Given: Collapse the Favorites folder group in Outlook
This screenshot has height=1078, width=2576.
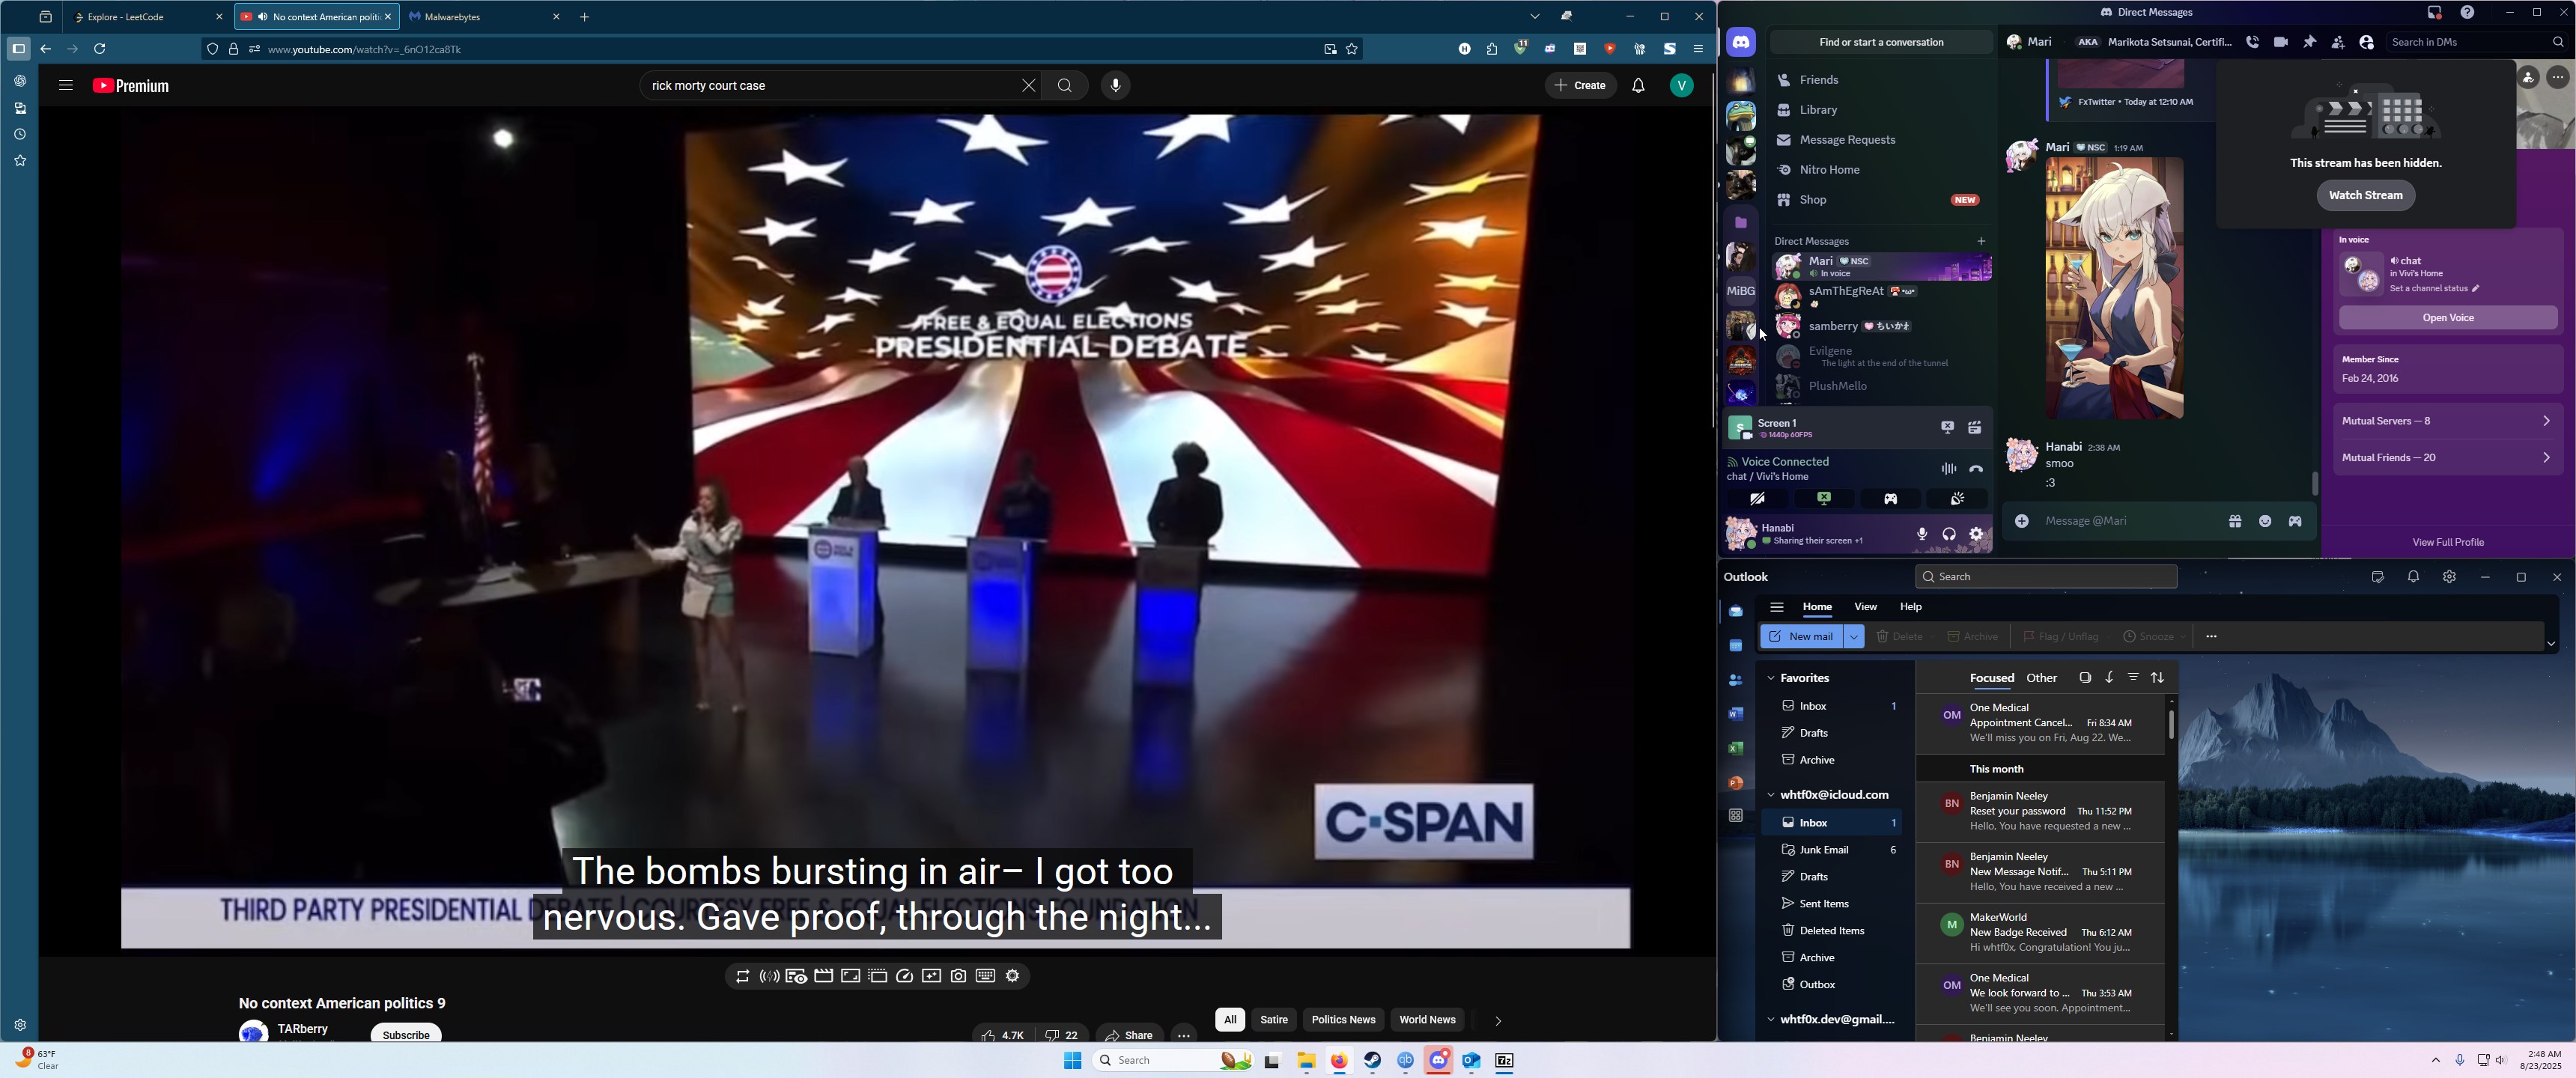Looking at the screenshot, I should coord(1771,678).
